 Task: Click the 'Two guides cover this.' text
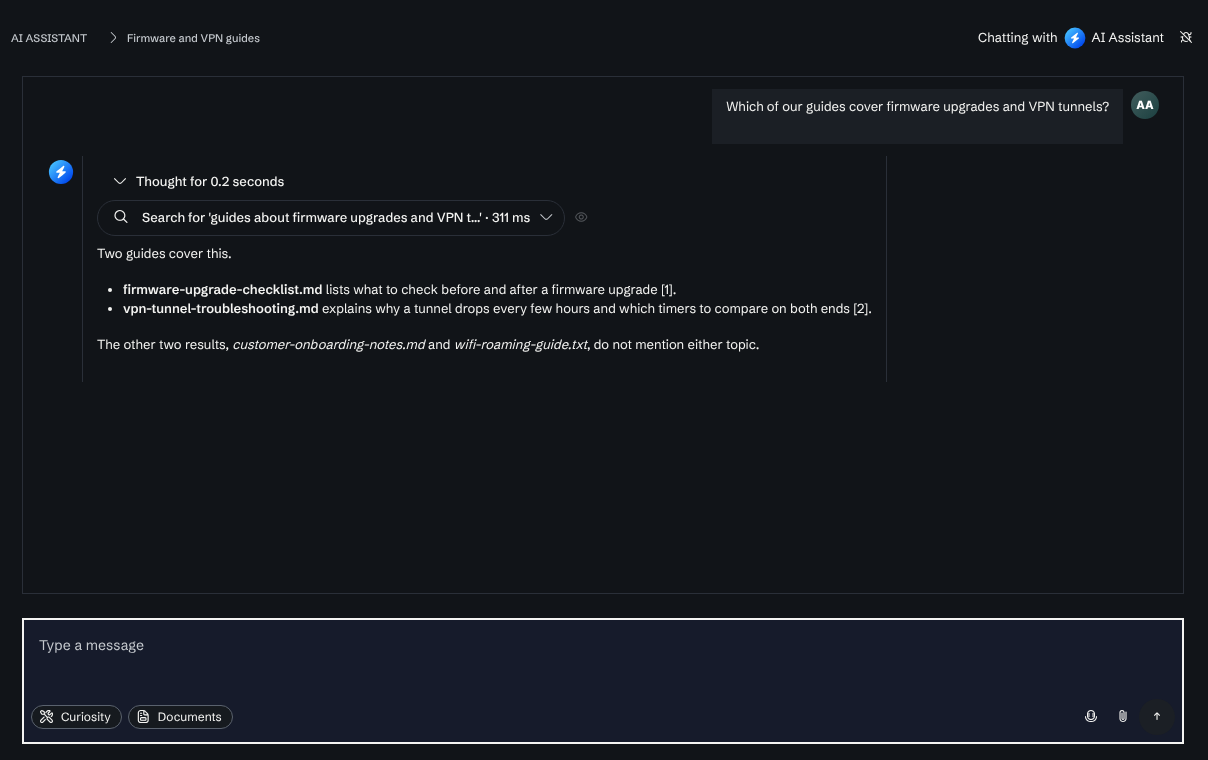[164, 253]
